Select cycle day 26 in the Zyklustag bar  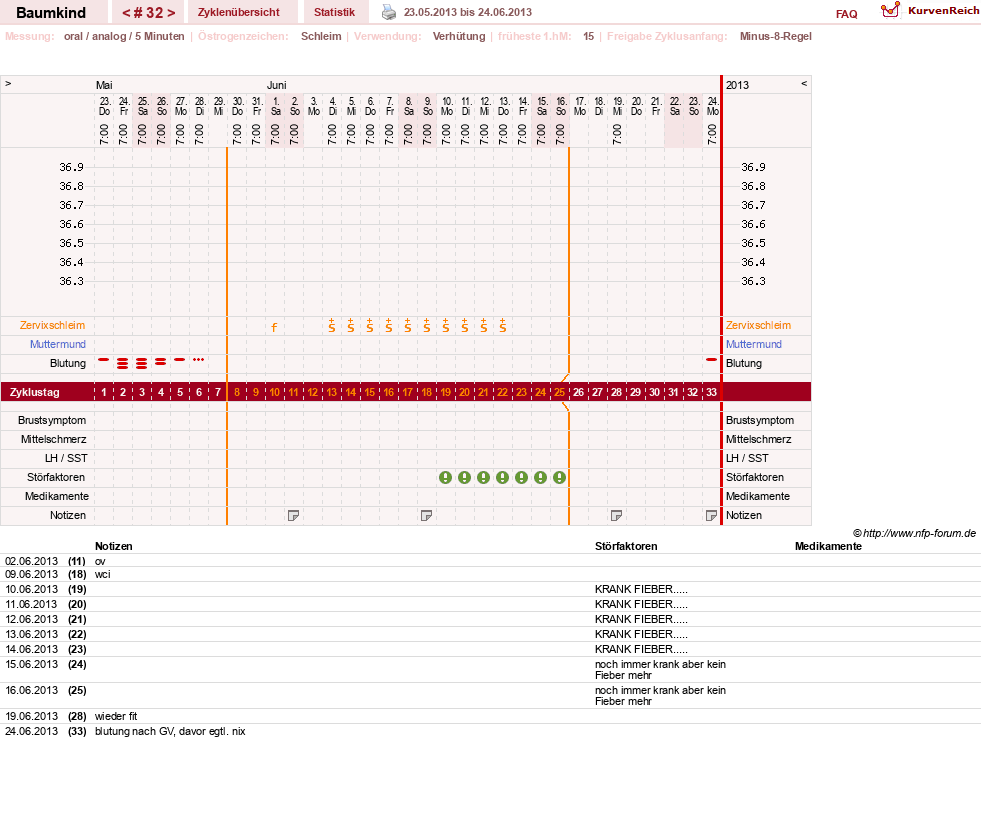point(579,392)
